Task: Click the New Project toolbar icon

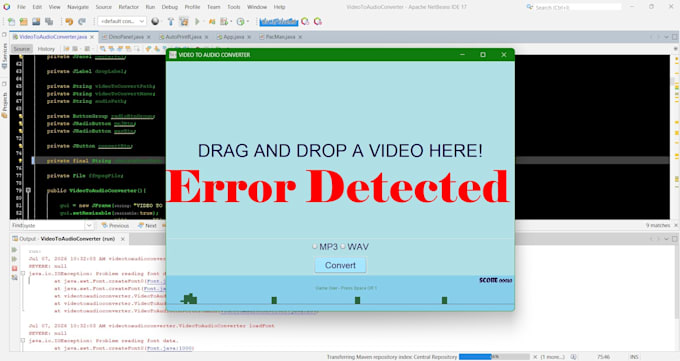Action: (23, 21)
